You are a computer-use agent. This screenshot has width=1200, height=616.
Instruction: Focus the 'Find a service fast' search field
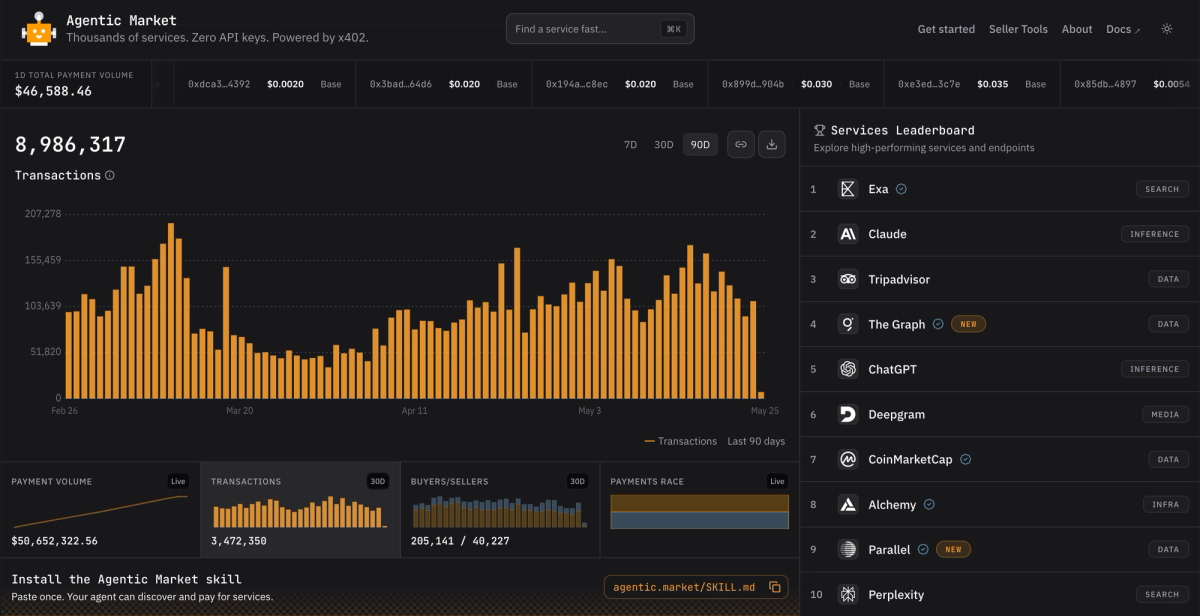pos(600,29)
